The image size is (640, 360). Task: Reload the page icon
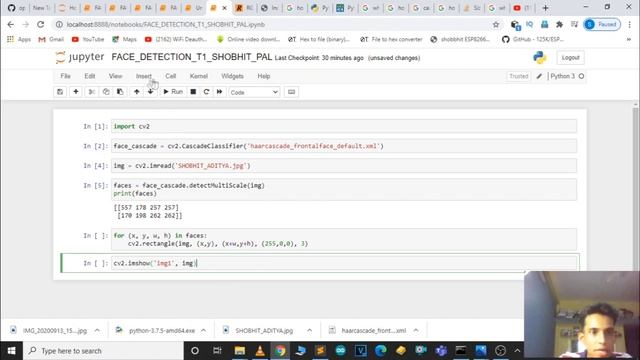[40, 24]
